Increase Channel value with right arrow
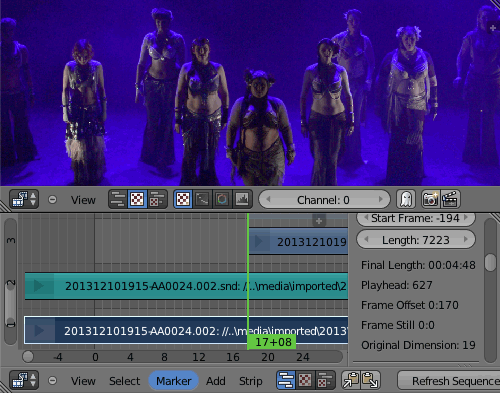Viewport: 500px width, 393px height. (x=381, y=199)
